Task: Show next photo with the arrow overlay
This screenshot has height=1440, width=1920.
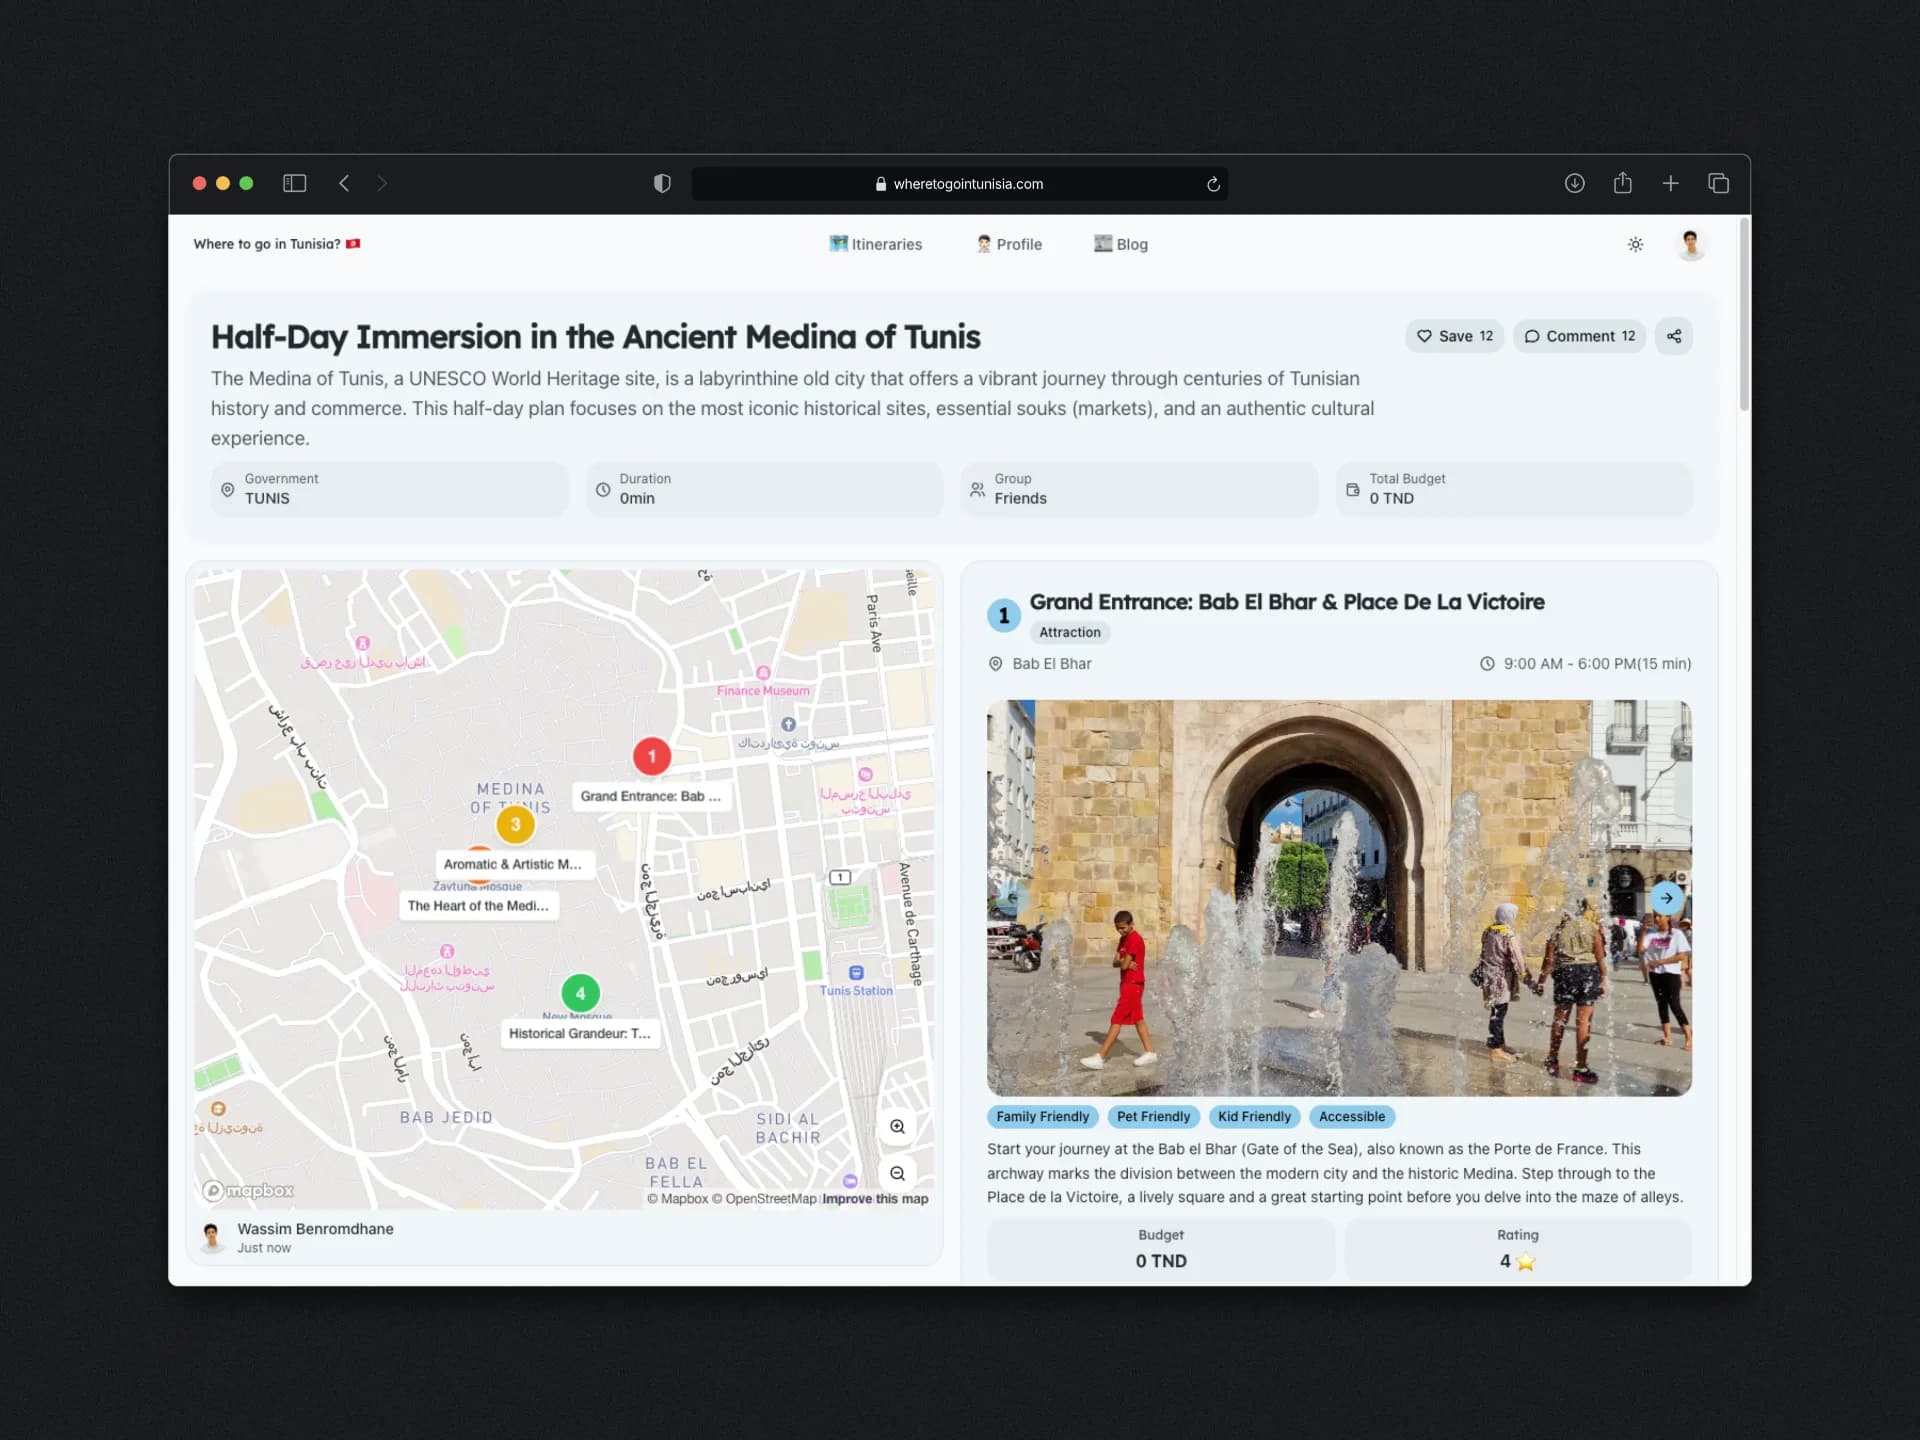Action: [1667, 898]
